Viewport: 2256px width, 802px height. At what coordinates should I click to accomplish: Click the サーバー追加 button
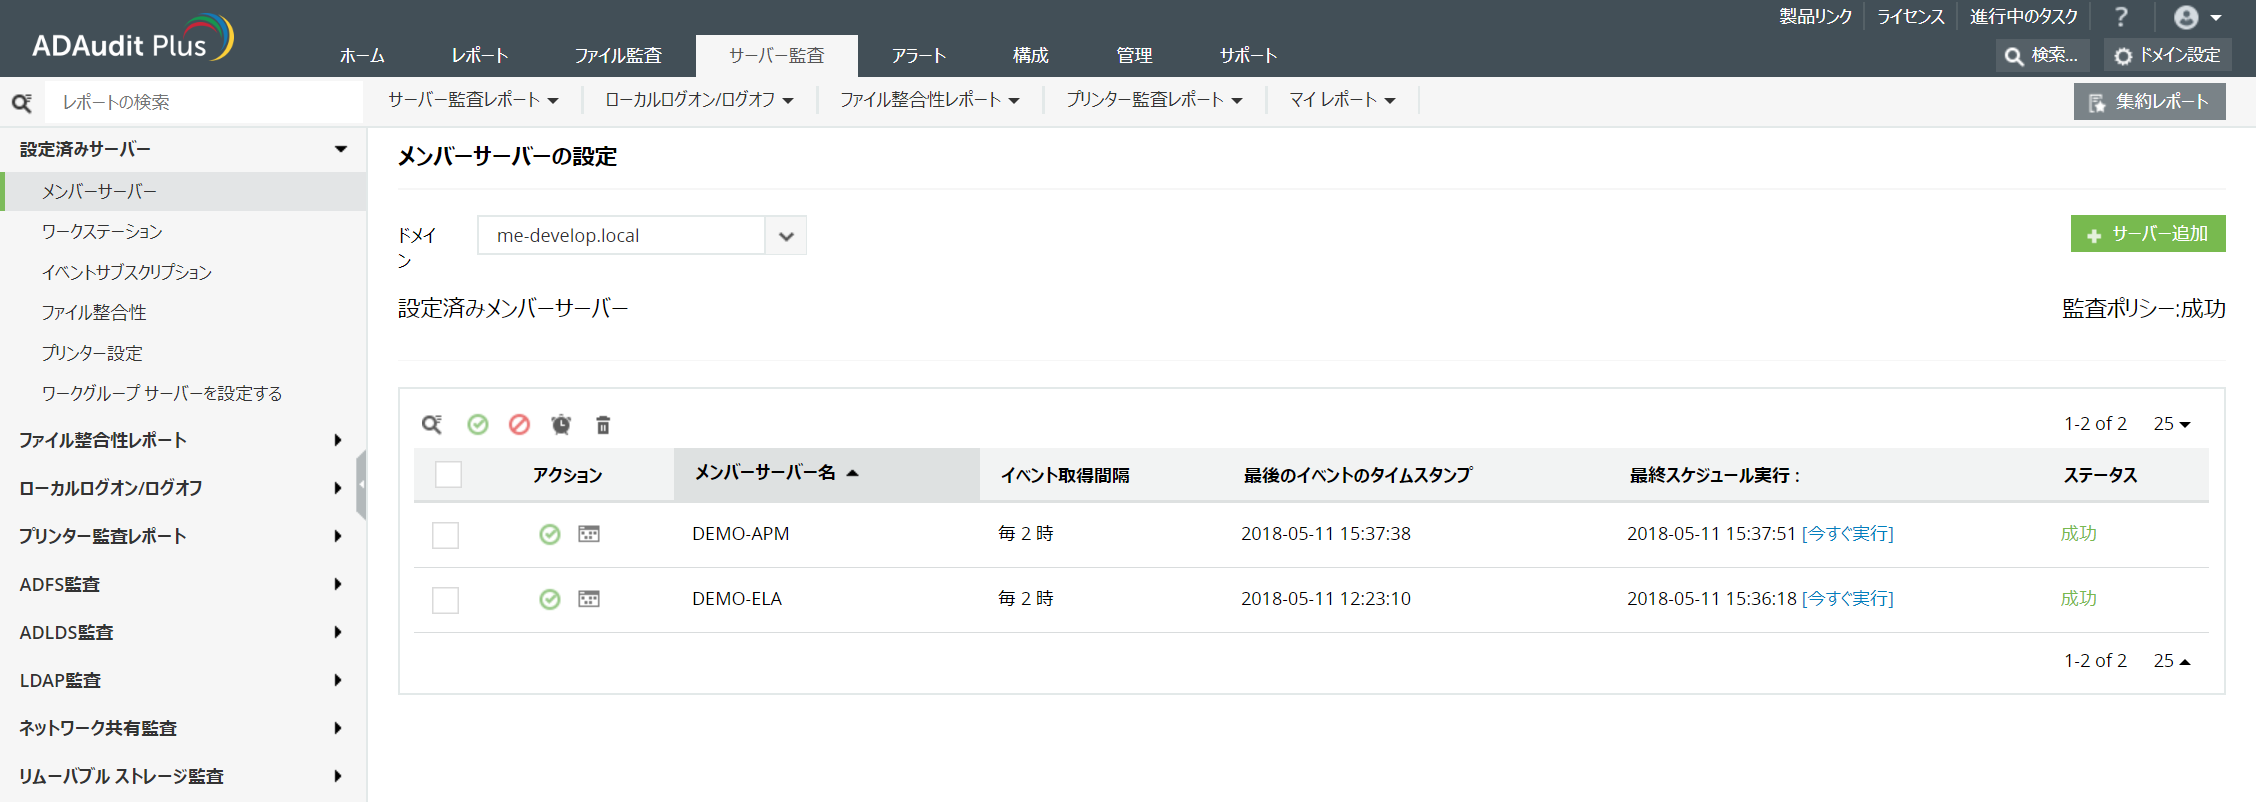(2147, 234)
